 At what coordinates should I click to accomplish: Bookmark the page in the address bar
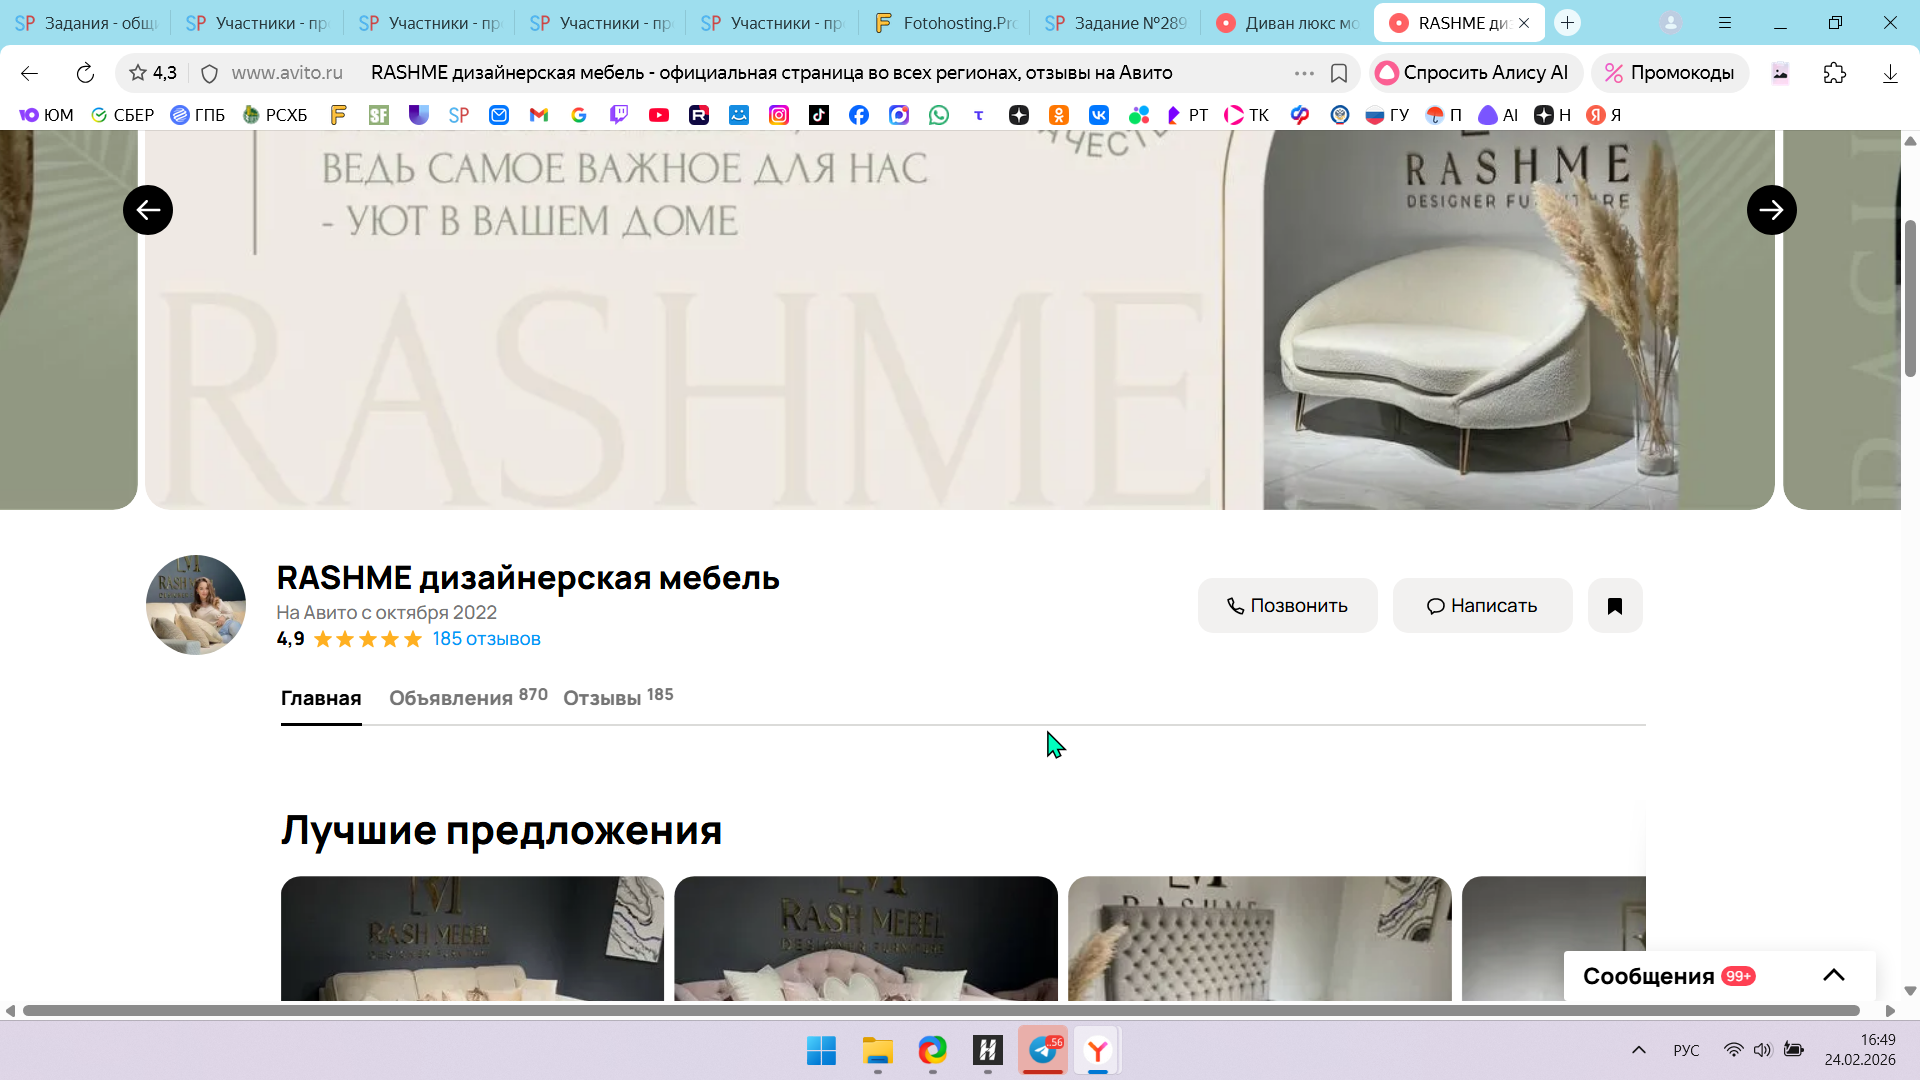click(1339, 73)
